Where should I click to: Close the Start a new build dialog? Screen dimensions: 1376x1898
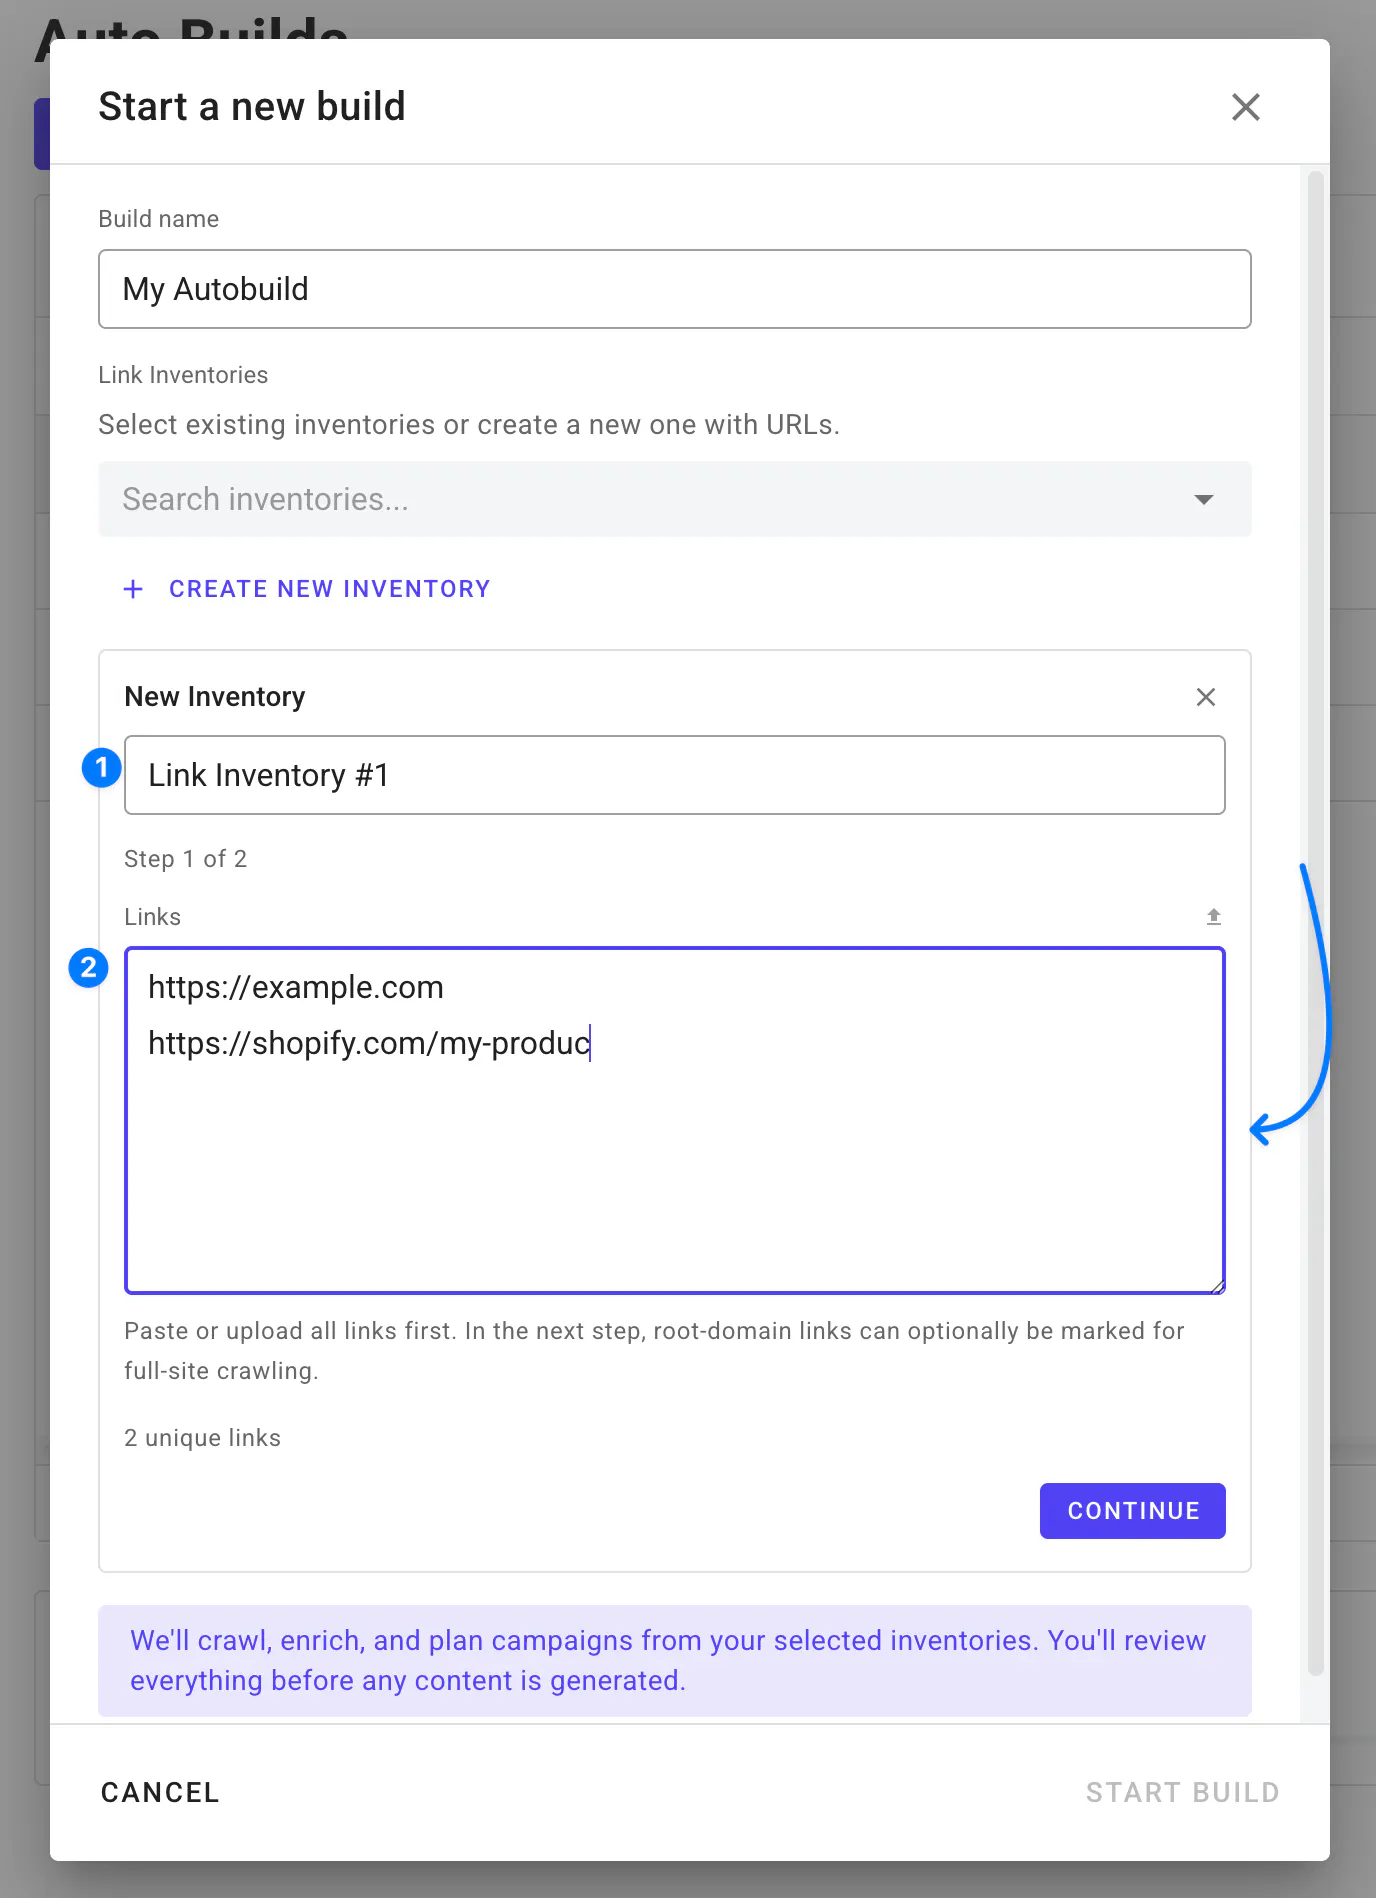tap(1245, 107)
